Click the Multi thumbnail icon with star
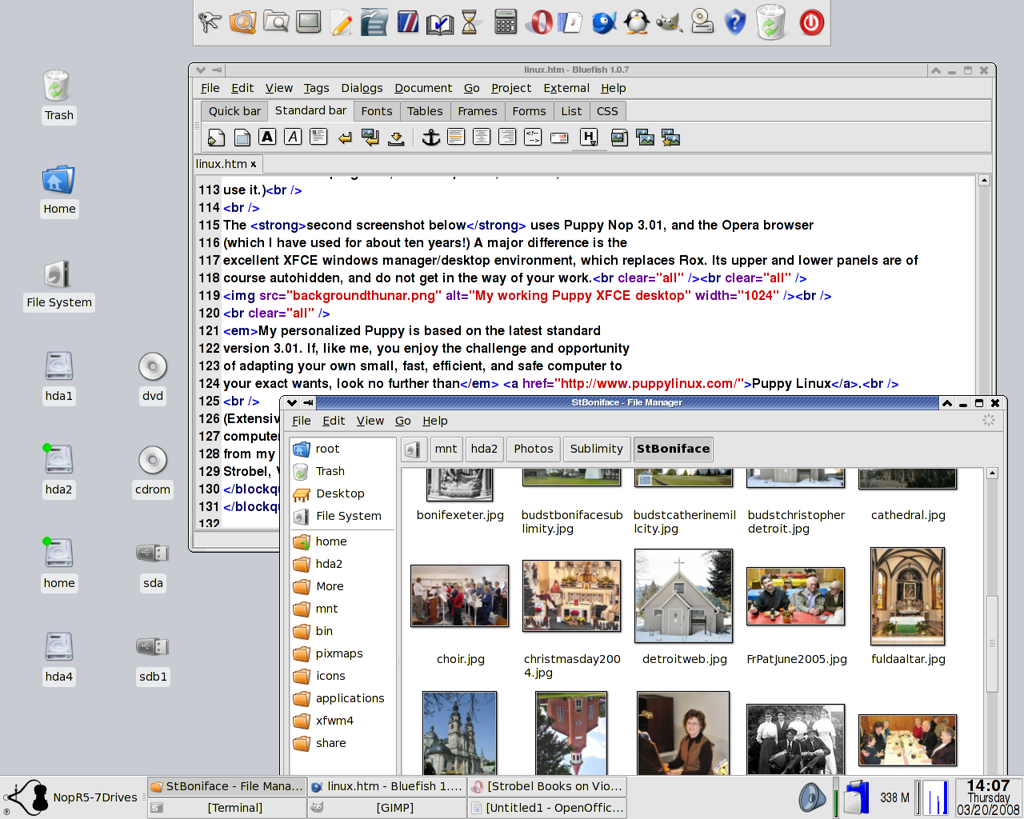The width and height of the screenshot is (1024, 819). (x=671, y=138)
